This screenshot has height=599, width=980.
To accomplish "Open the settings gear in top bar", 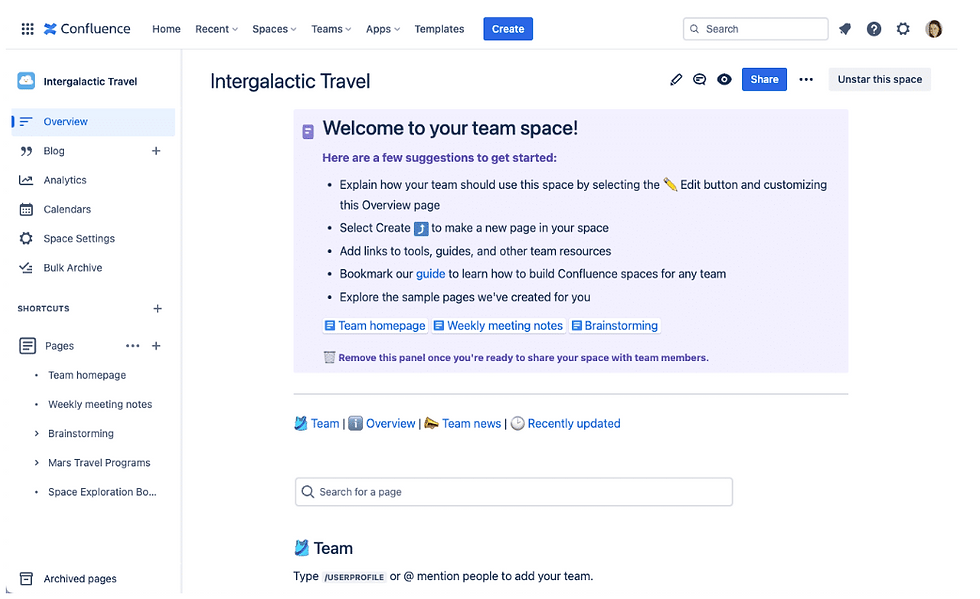I will (x=902, y=29).
